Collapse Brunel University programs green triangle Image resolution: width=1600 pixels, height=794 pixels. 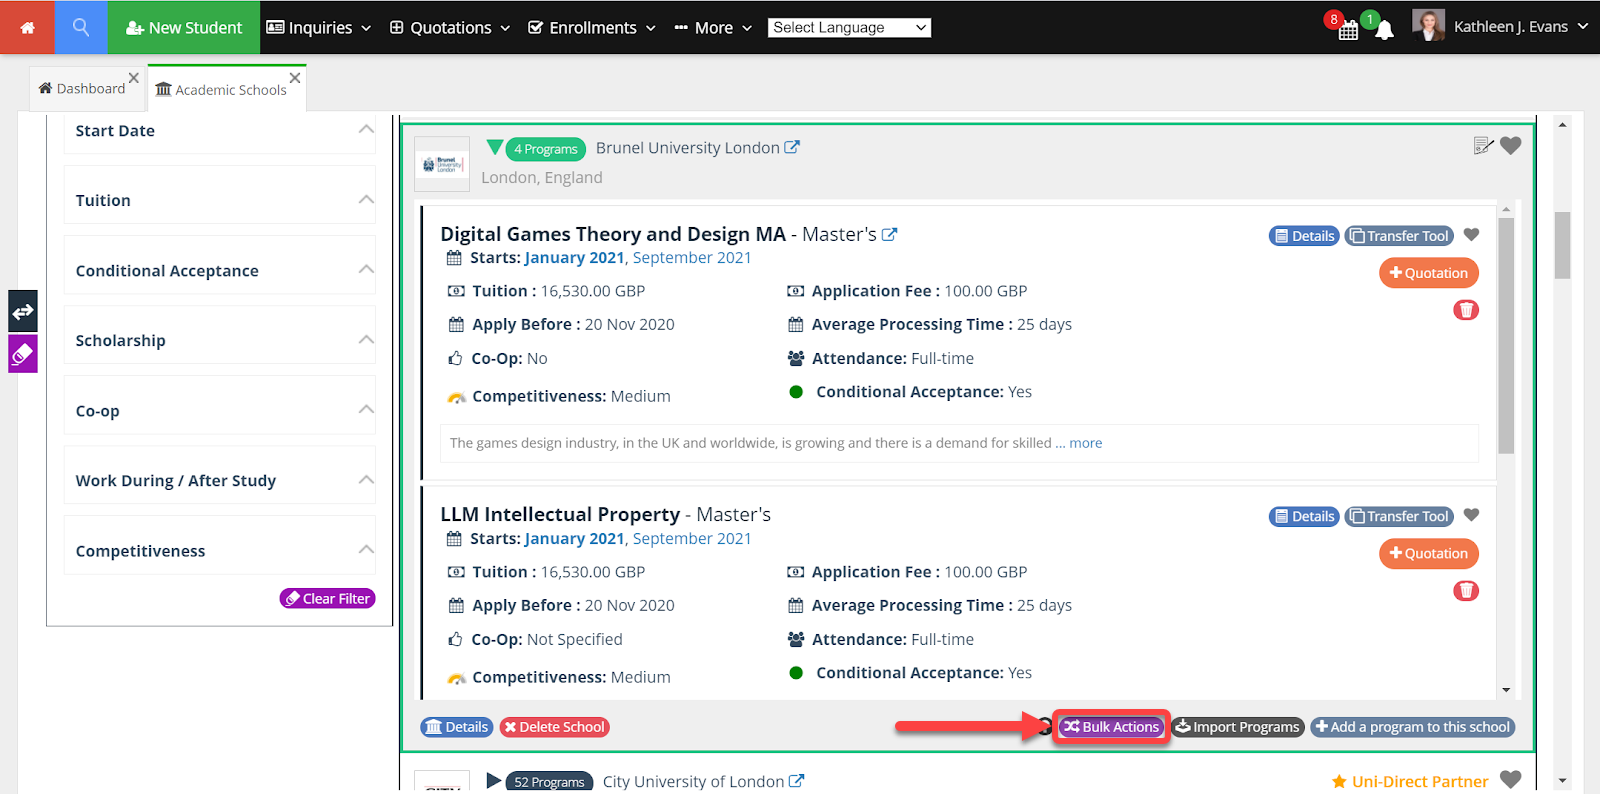494,148
